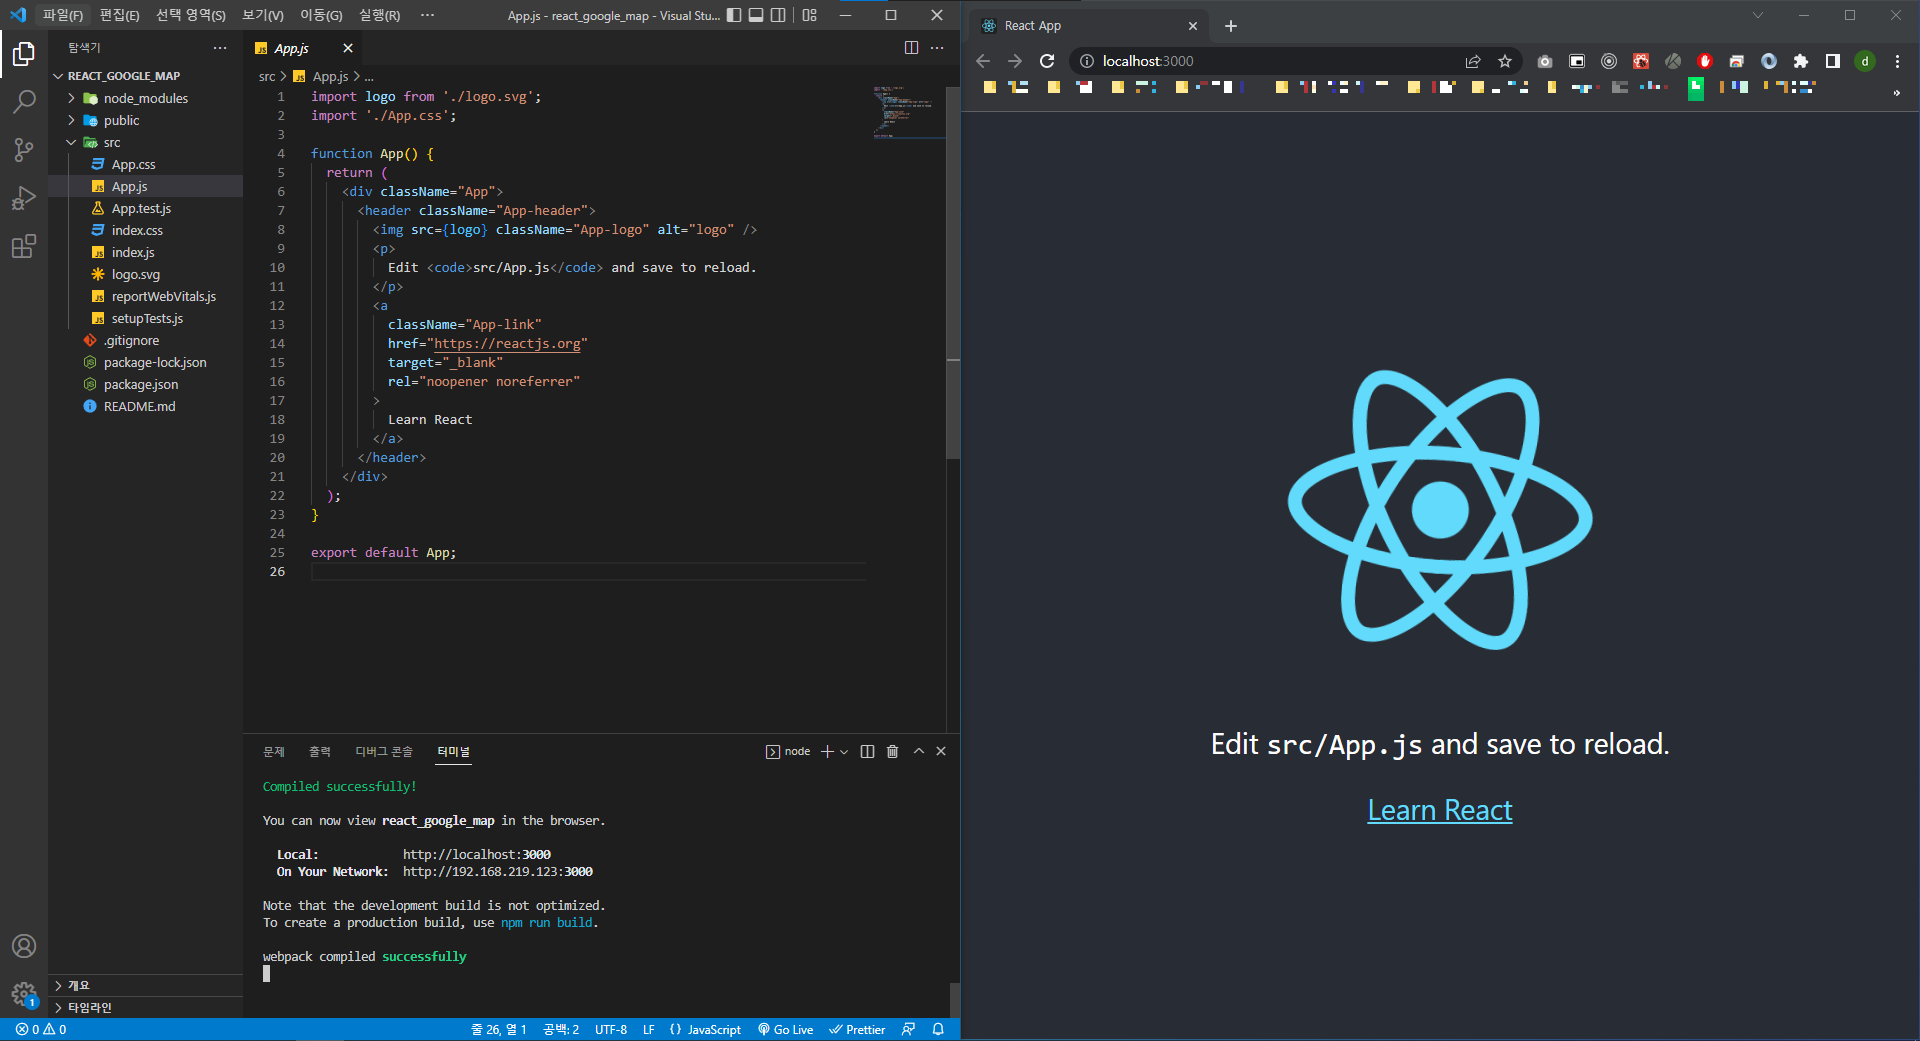Bookmark this page with star icon
This screenshot has height=1041, width=1920.
(x=1505, y=61)
